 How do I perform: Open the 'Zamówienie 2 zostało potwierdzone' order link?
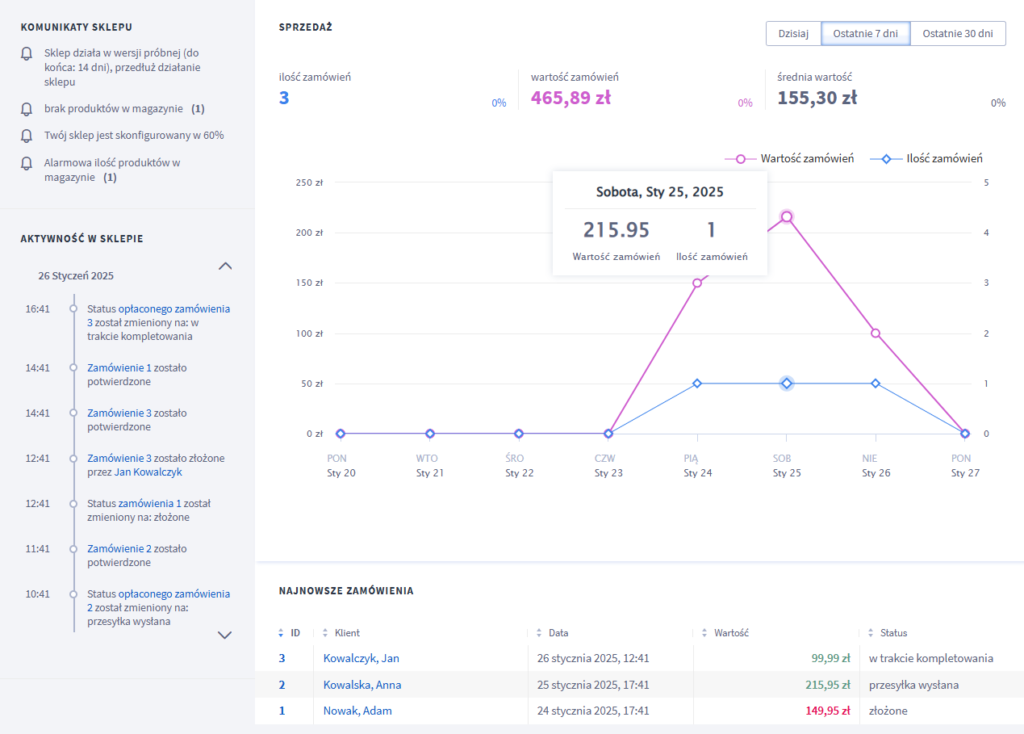click(x=120, y=549)
